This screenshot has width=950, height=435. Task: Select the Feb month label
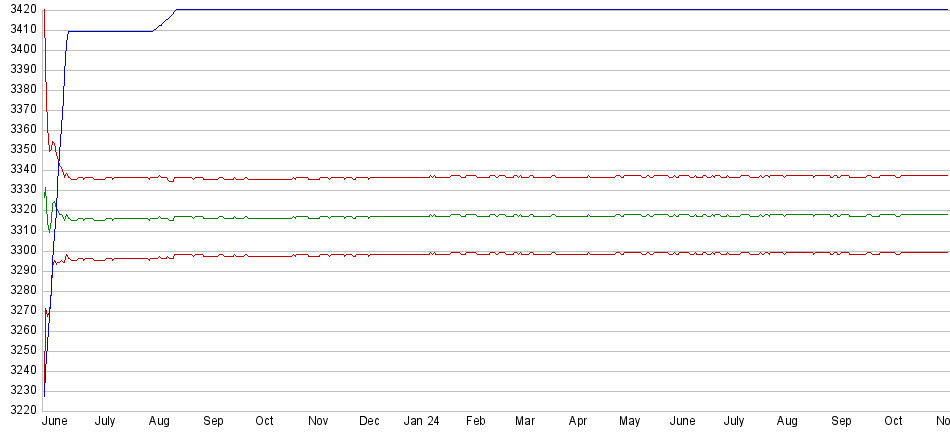[476, 422]
